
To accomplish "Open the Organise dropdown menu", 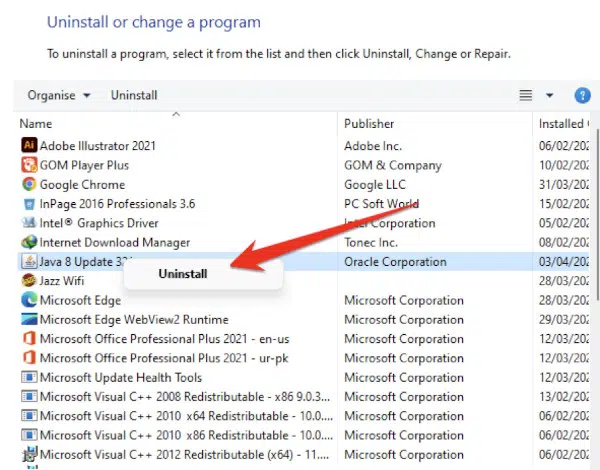I will [59, 95].
